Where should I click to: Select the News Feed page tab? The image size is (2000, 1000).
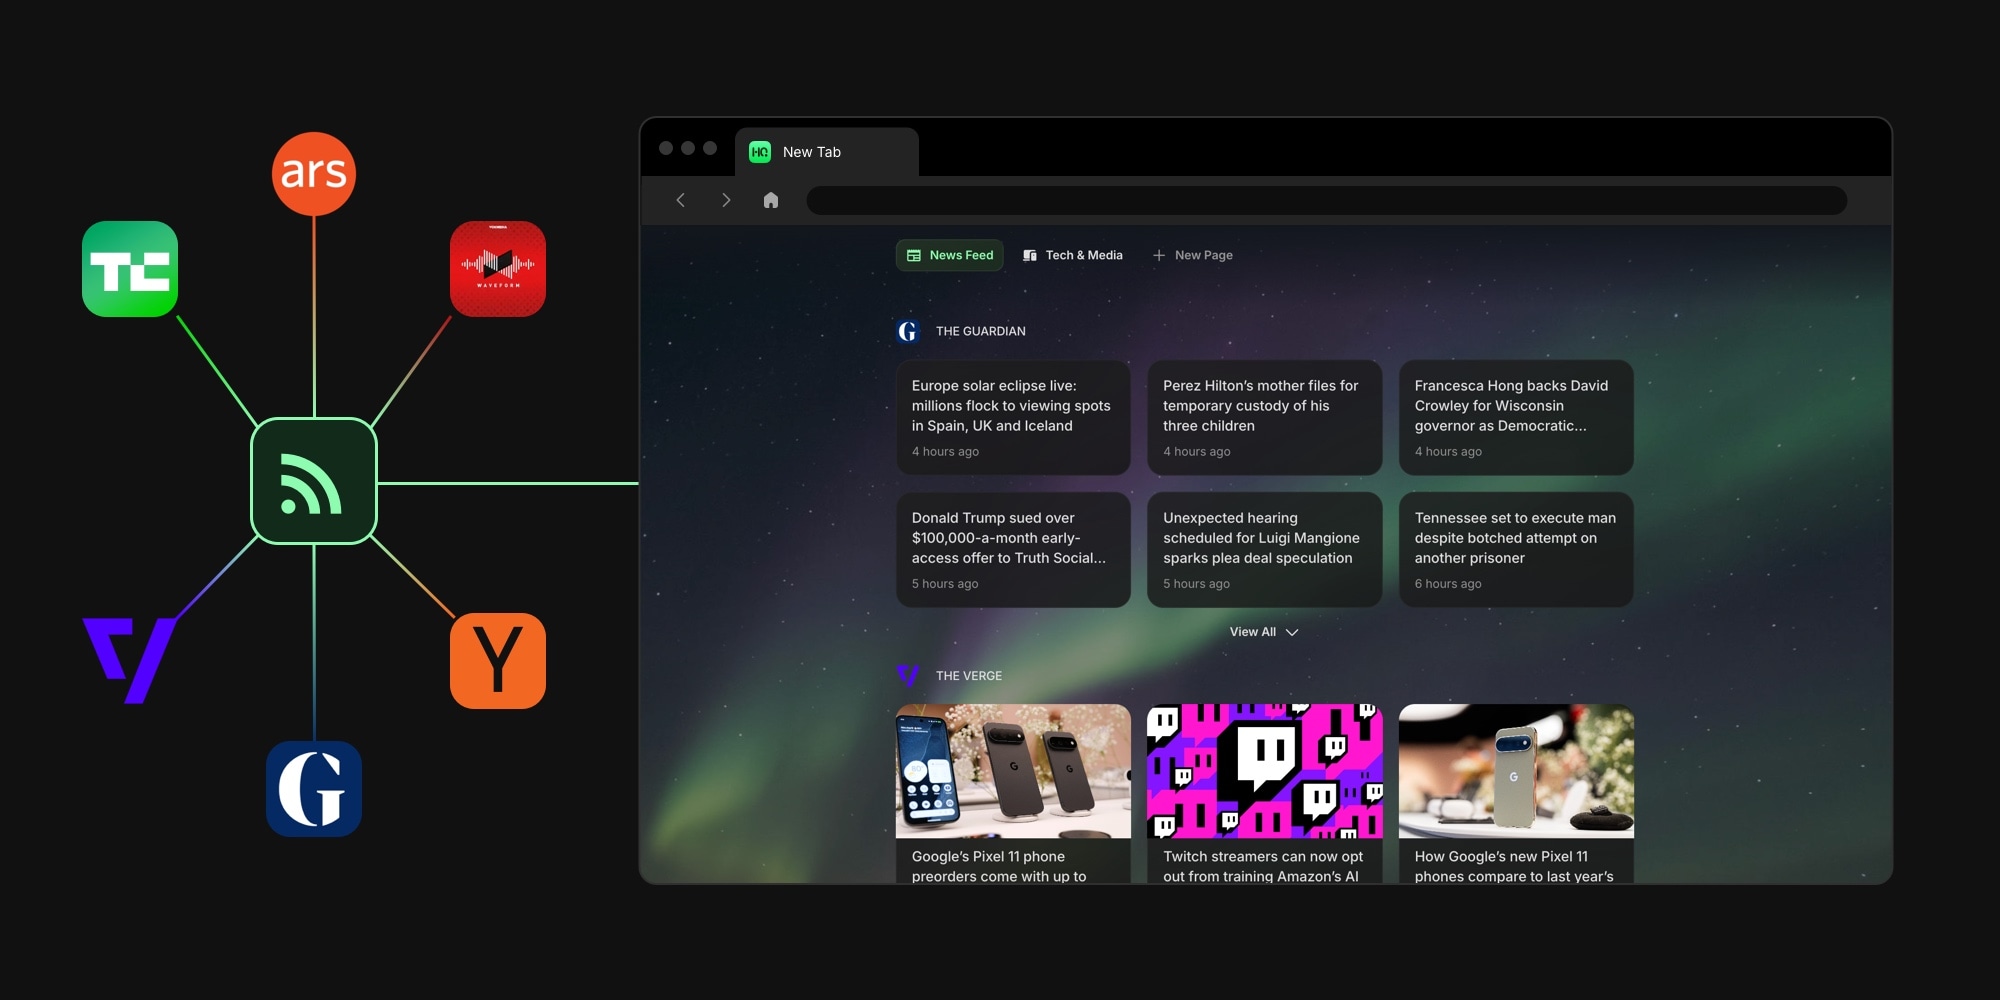(x=950, y=255)
